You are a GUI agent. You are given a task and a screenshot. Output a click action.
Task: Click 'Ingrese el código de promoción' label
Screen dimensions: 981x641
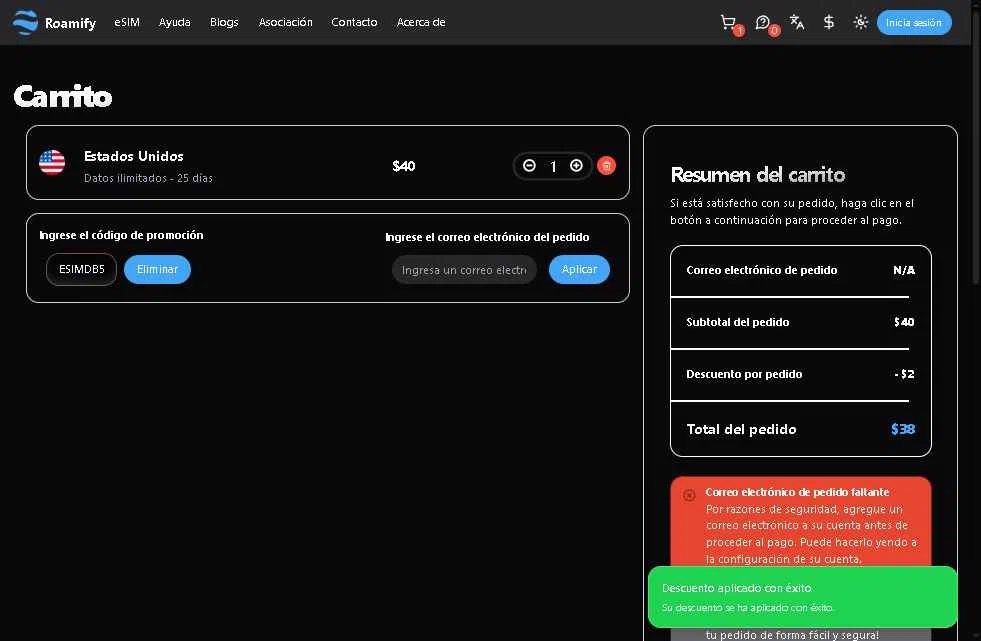click(121, 235)
